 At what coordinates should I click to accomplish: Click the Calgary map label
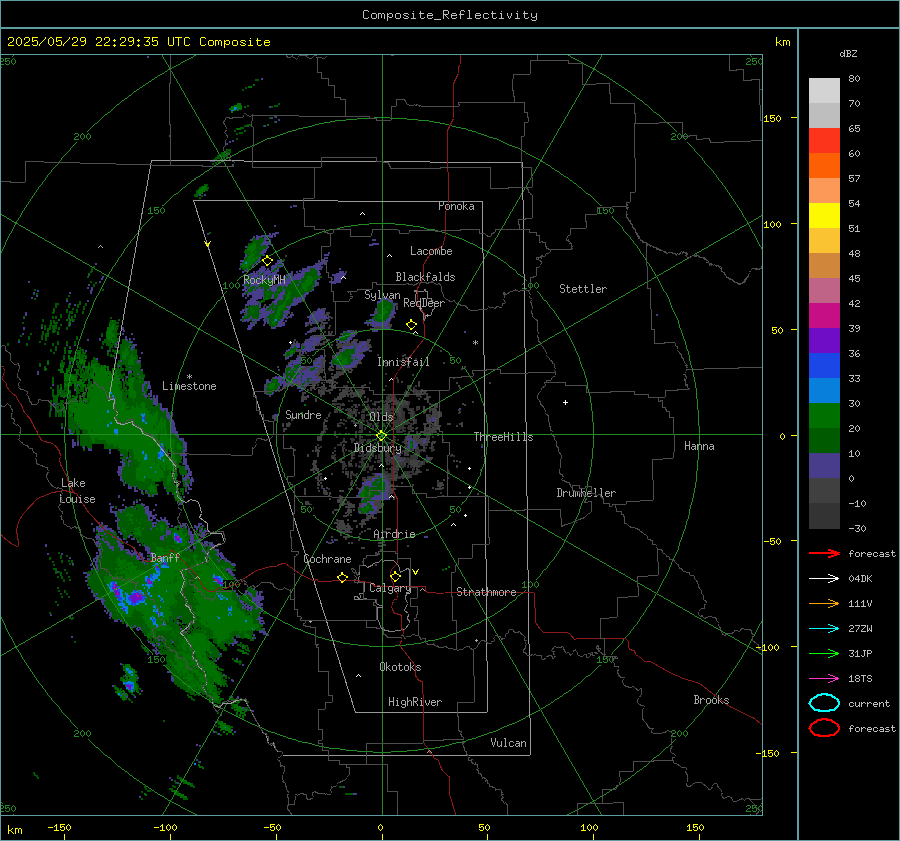point(390,588)
